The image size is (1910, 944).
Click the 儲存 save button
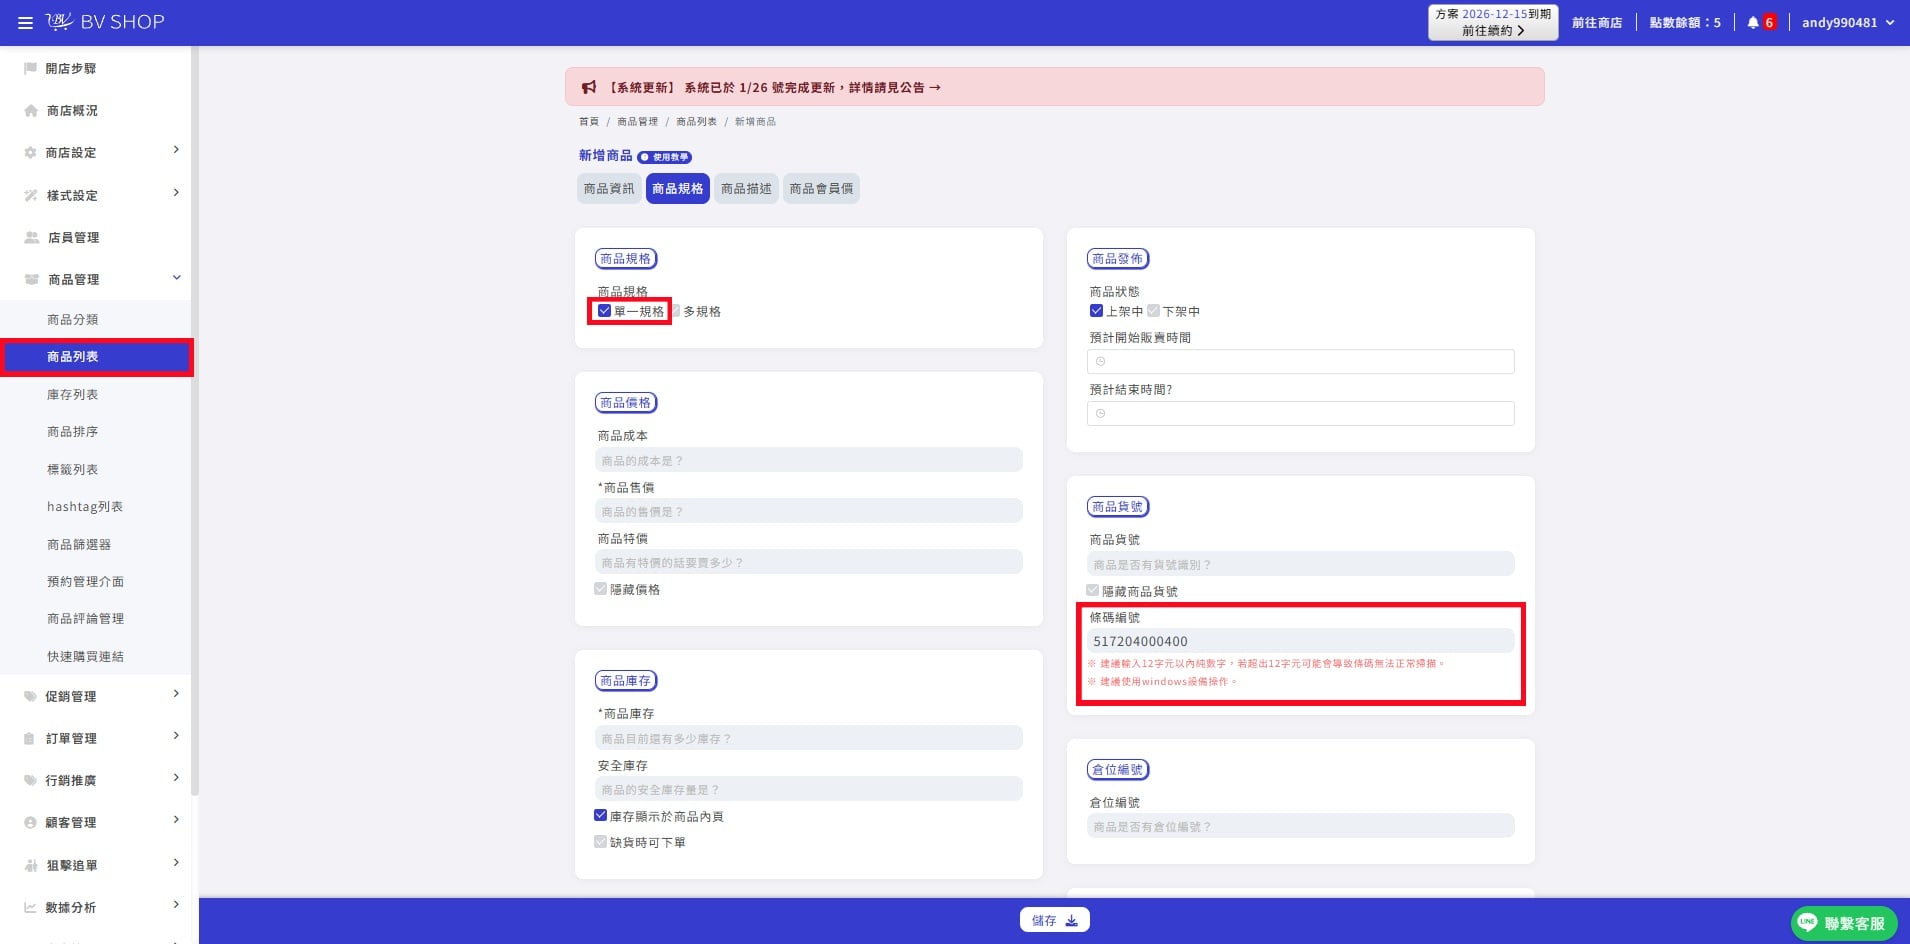pos(1054,920)
